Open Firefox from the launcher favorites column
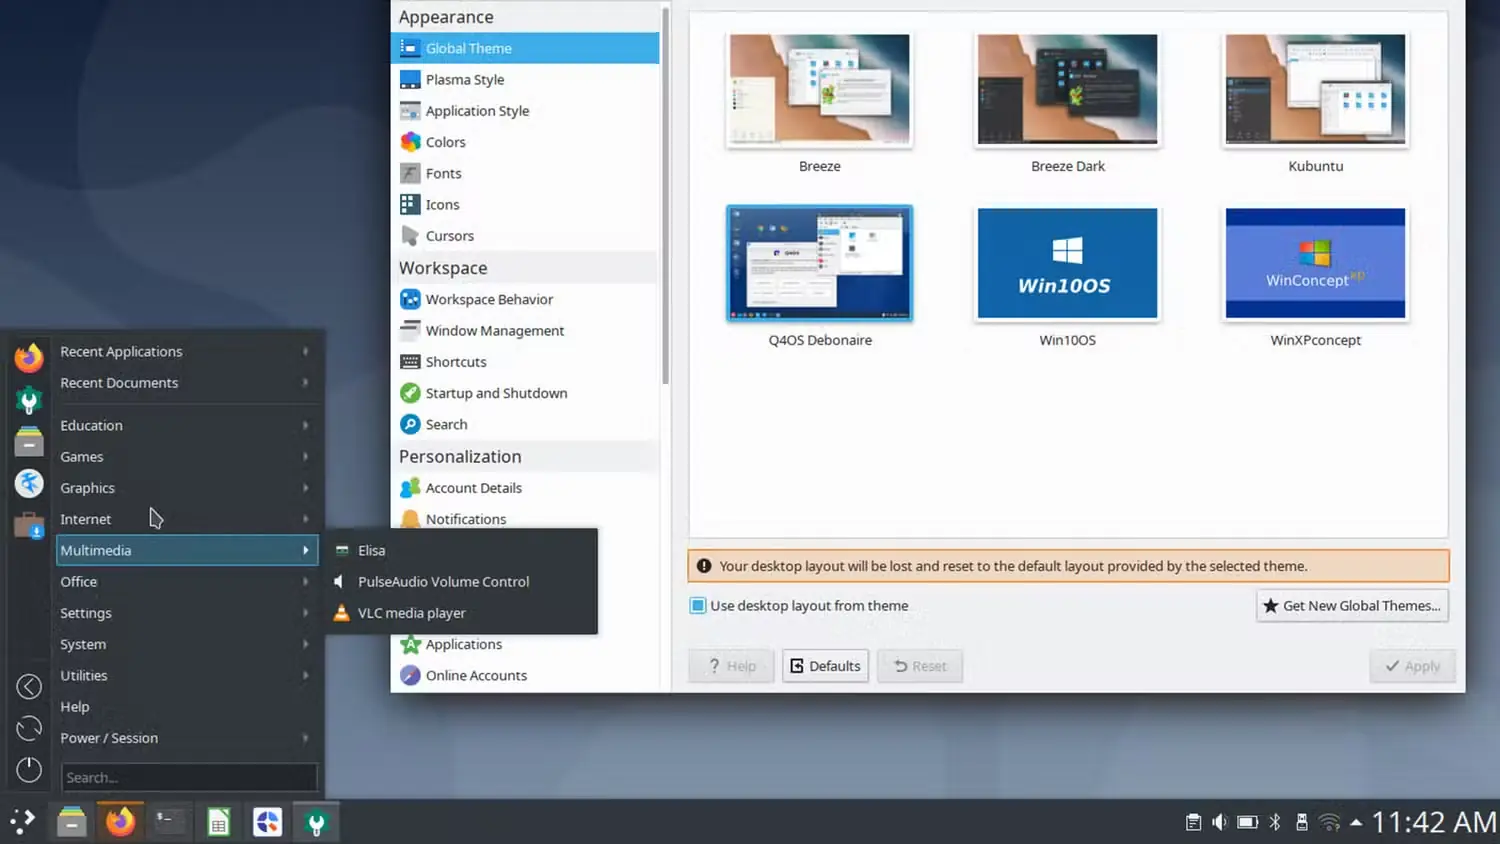The image size is (1500, 844). (x=29, y=357)
